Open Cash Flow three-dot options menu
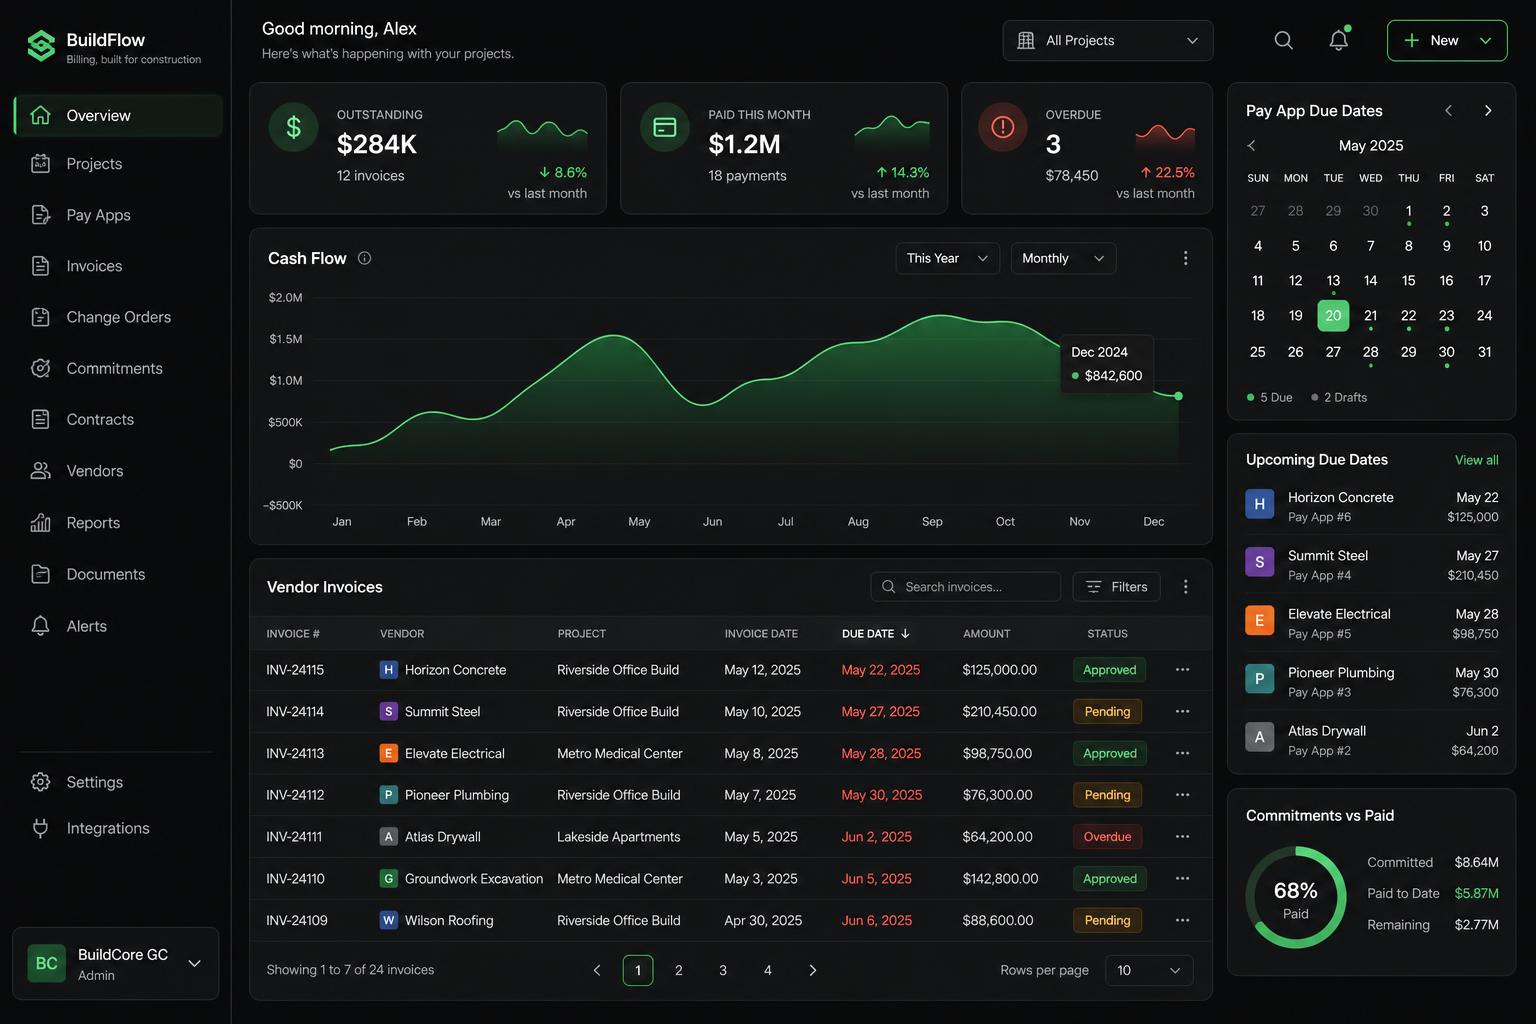 pyautogui.click(x=1186, y=258)
